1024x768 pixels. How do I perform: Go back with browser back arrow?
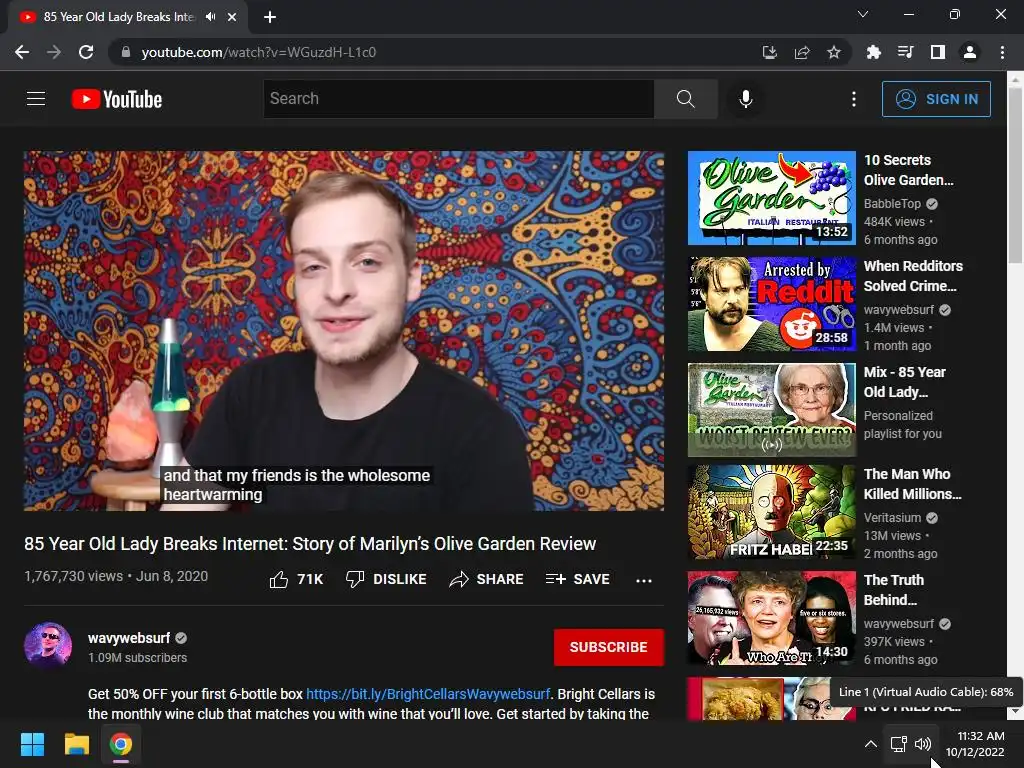pos(22,52)
